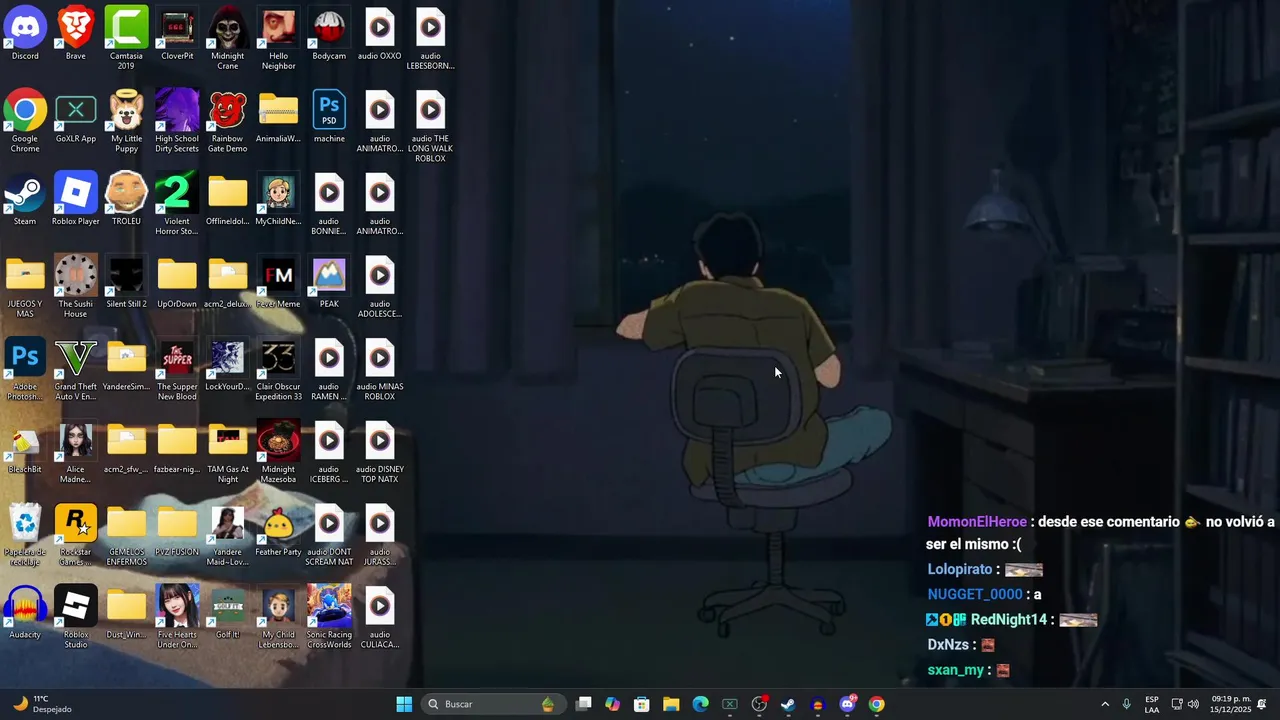This screenshot has width=1280, height=720.
Task: Select the Fever Meme FM icon
Action: pyautogui.click(x=278, y=283)
